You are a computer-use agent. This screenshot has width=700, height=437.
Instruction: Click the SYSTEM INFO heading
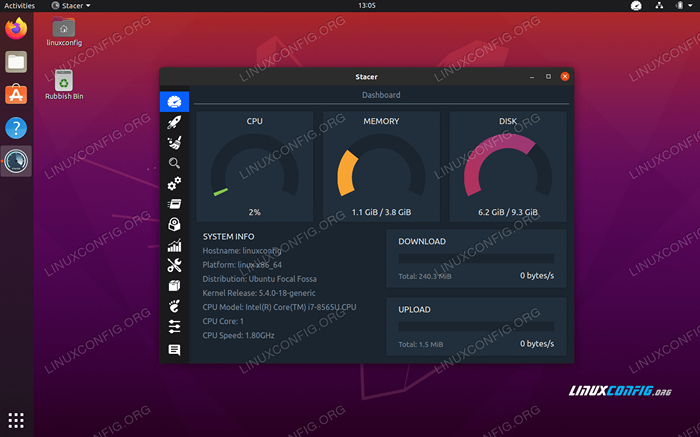(x=229, y=237)
